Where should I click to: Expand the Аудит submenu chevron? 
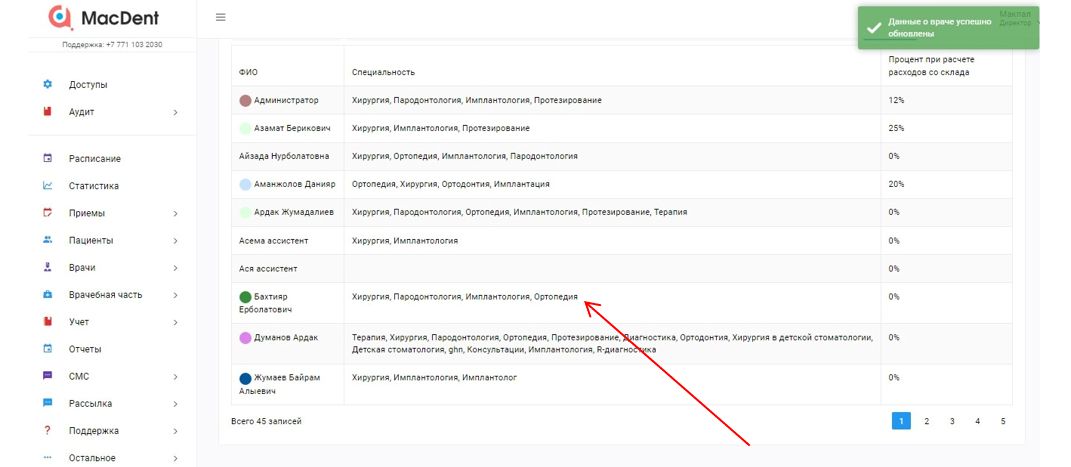[x=175, y=112]
